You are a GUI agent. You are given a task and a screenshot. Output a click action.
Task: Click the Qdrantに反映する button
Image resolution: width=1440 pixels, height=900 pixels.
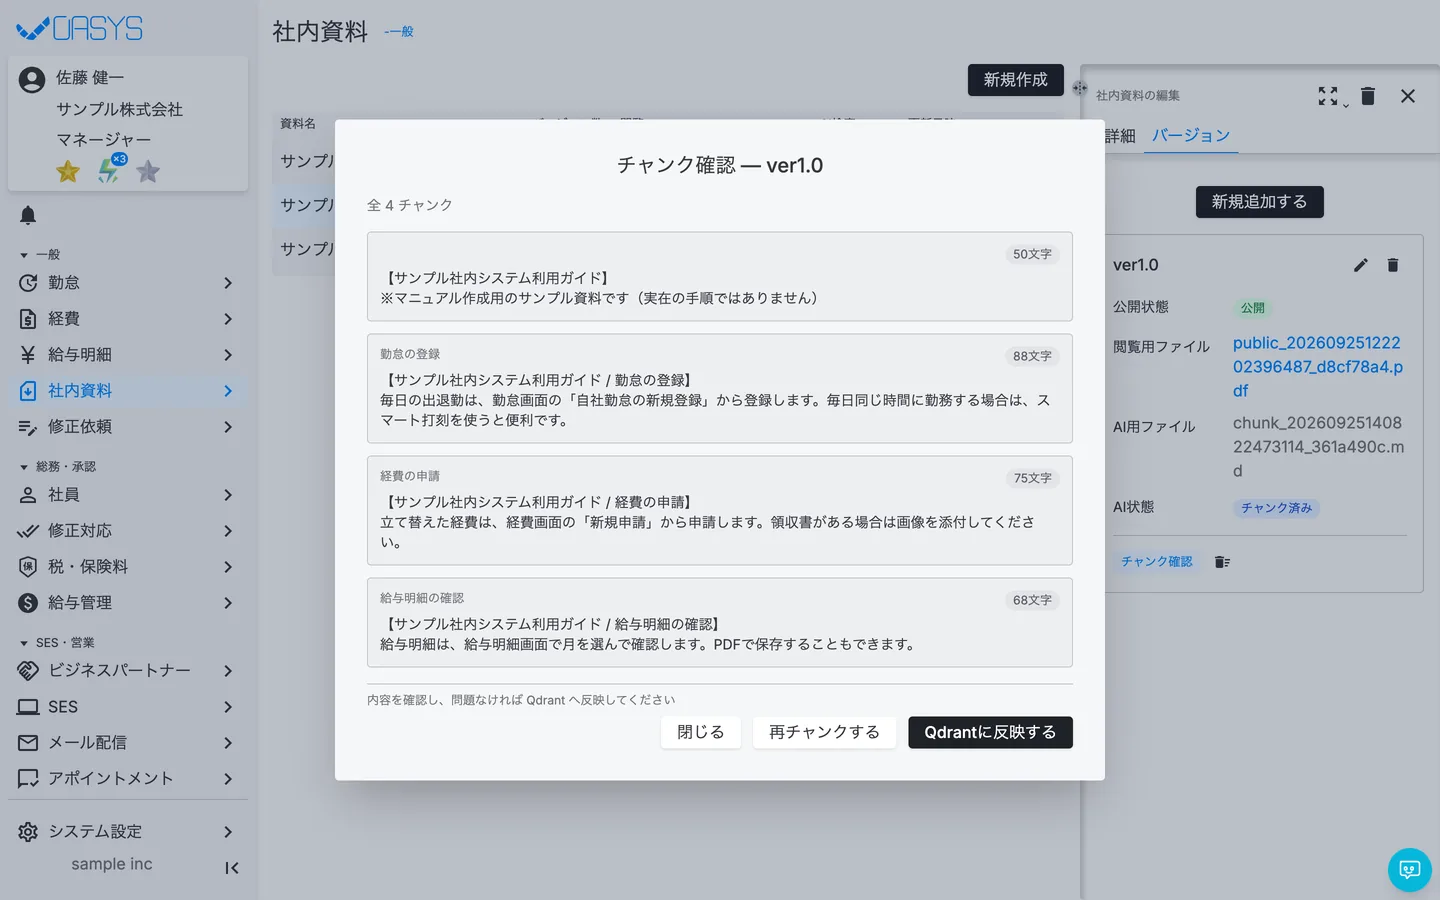tap(990, 732)
